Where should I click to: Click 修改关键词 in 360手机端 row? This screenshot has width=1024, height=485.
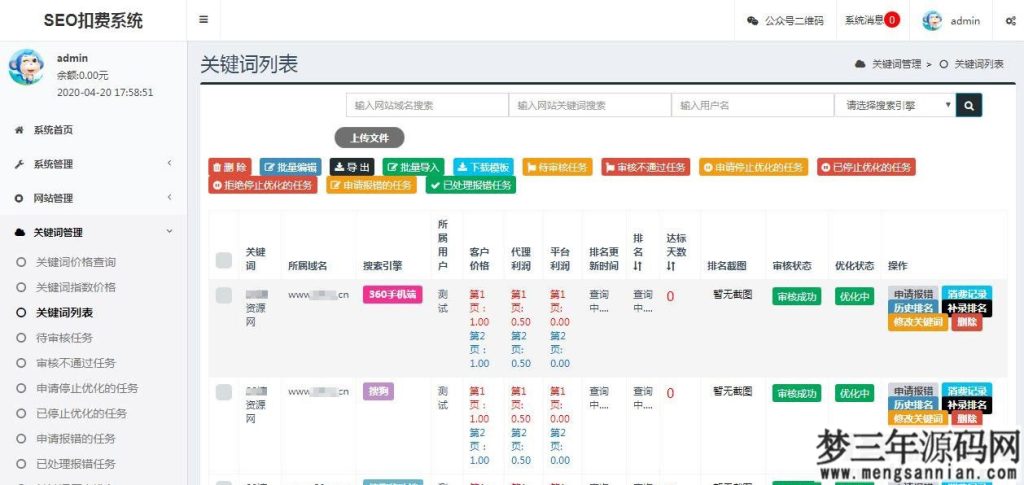[x=918, y=322]
